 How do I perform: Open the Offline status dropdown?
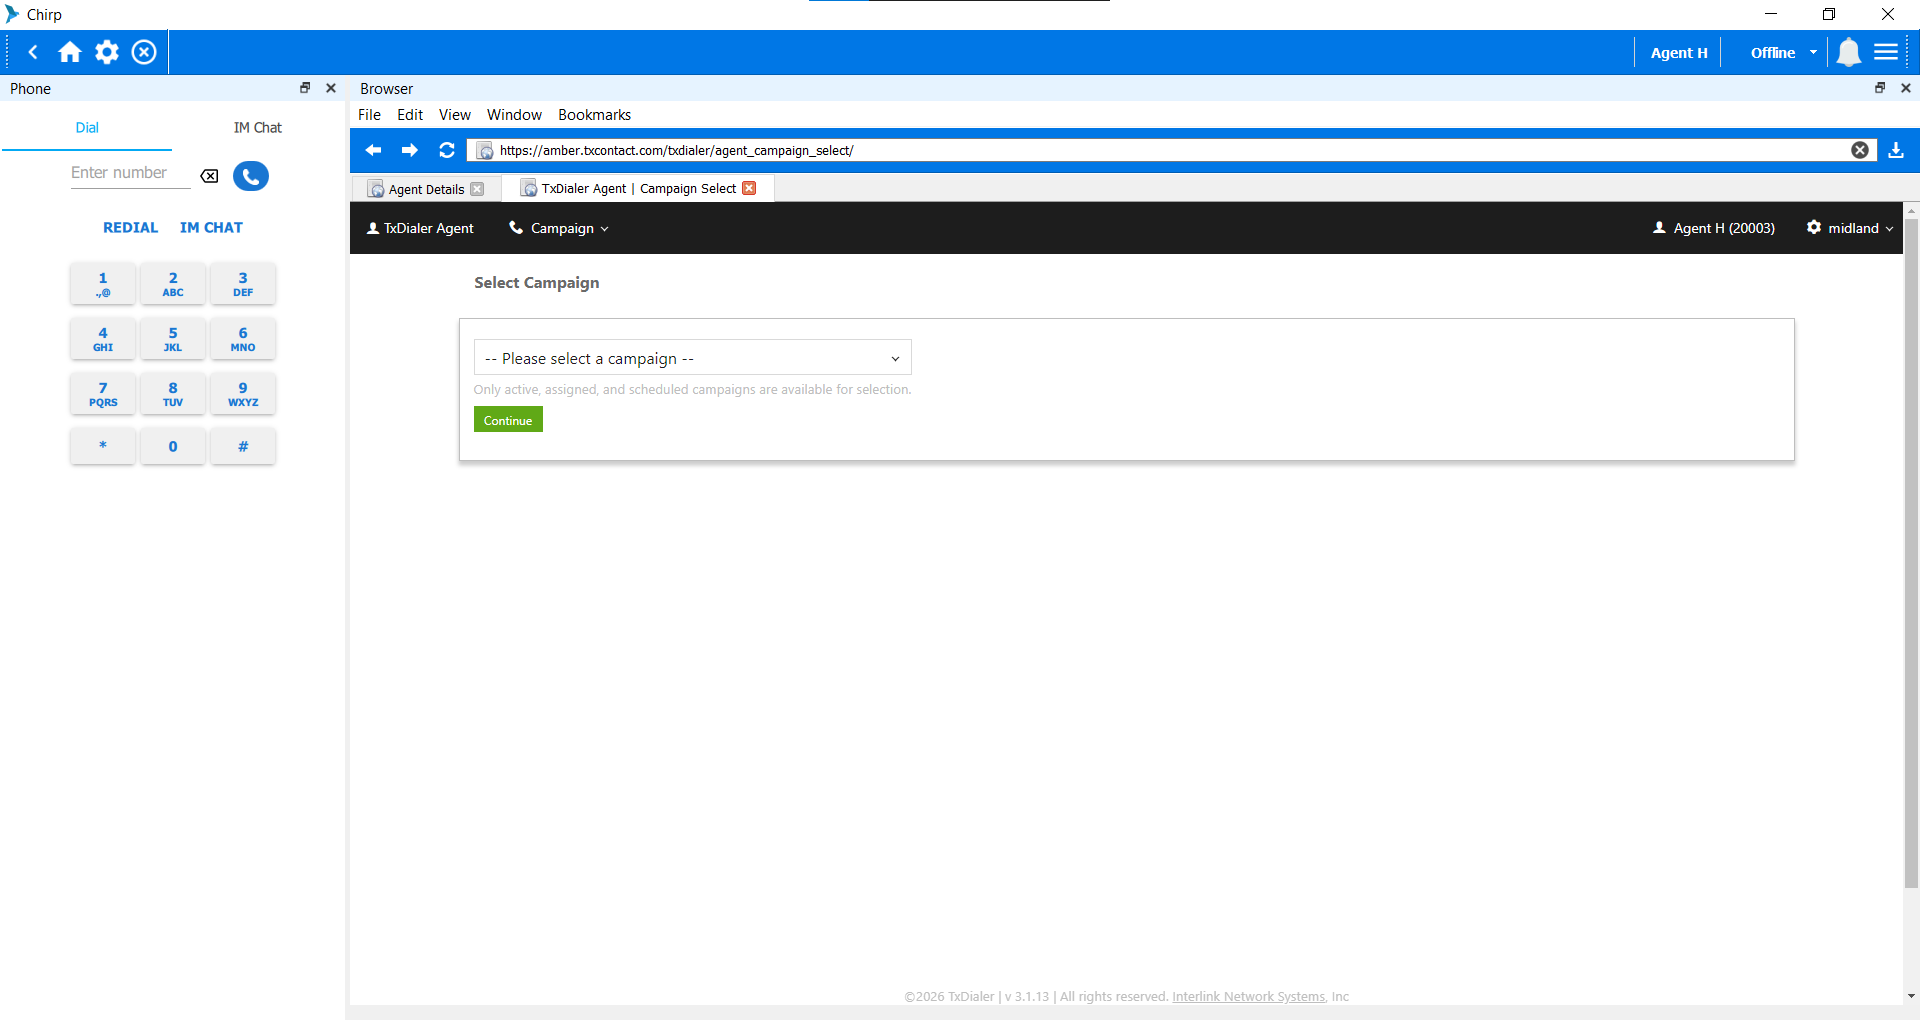coord(1783,53)
